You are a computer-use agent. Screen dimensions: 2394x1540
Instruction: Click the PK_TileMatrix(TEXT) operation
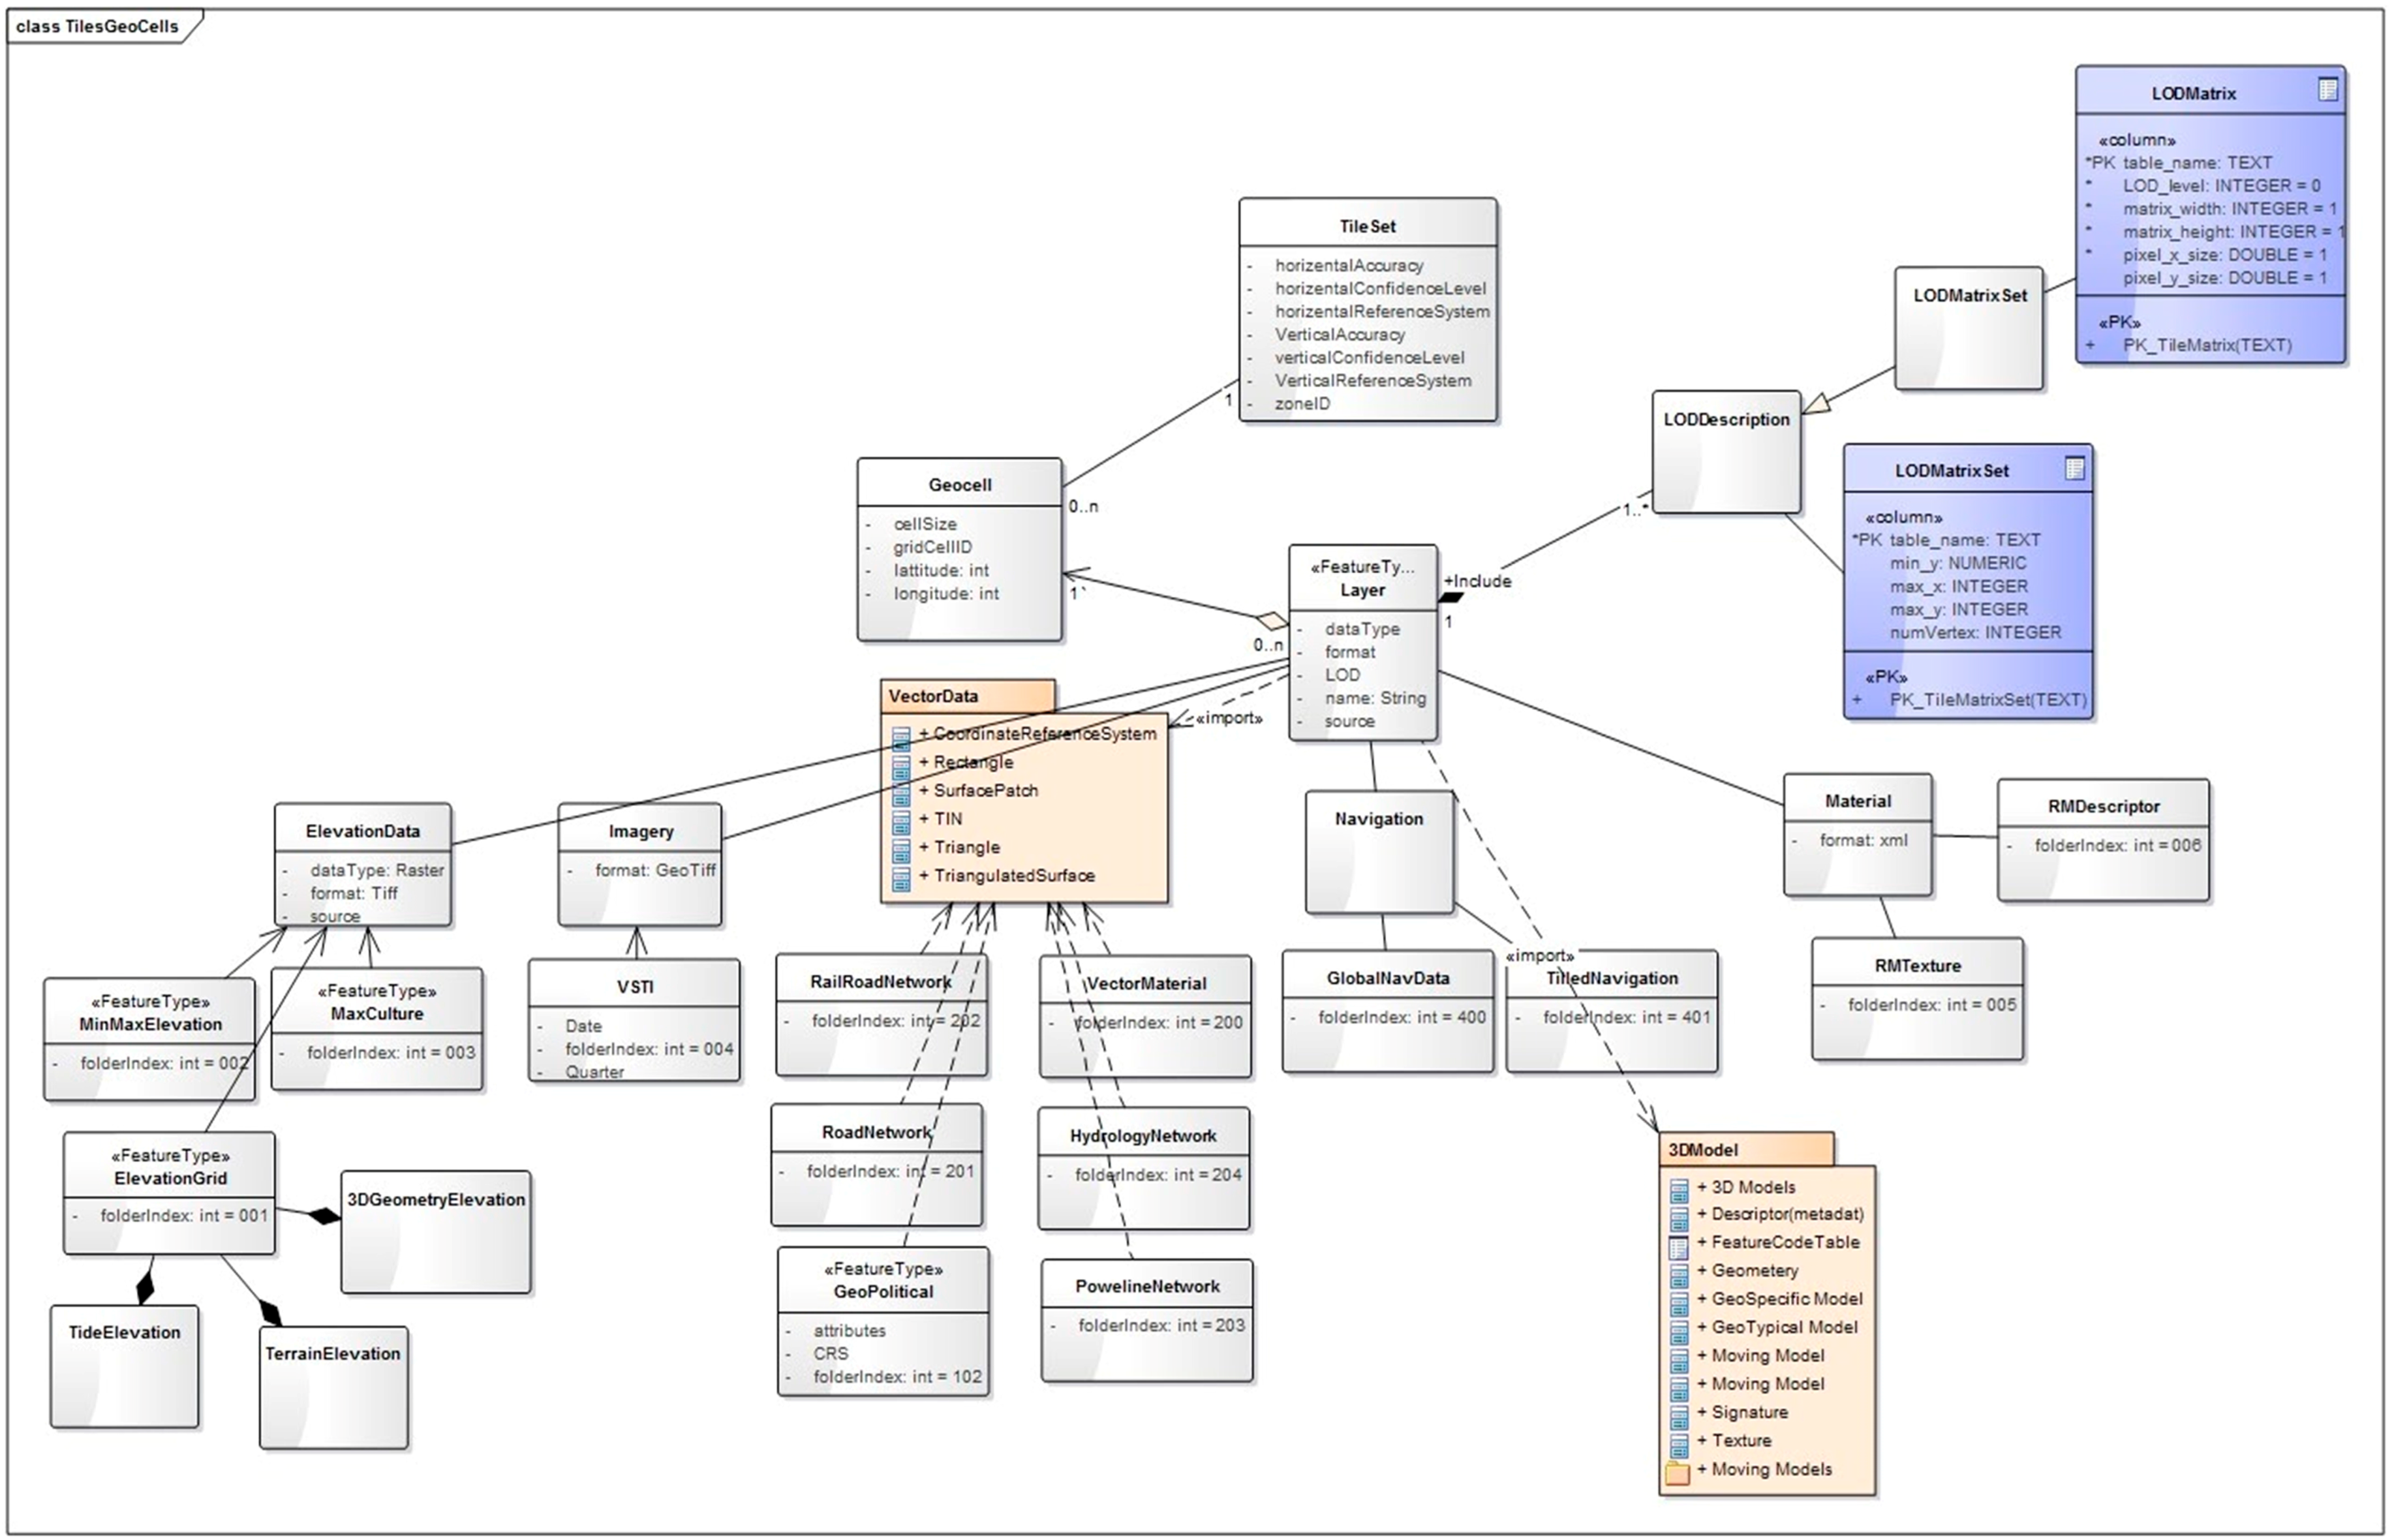tap(2207, 345)
